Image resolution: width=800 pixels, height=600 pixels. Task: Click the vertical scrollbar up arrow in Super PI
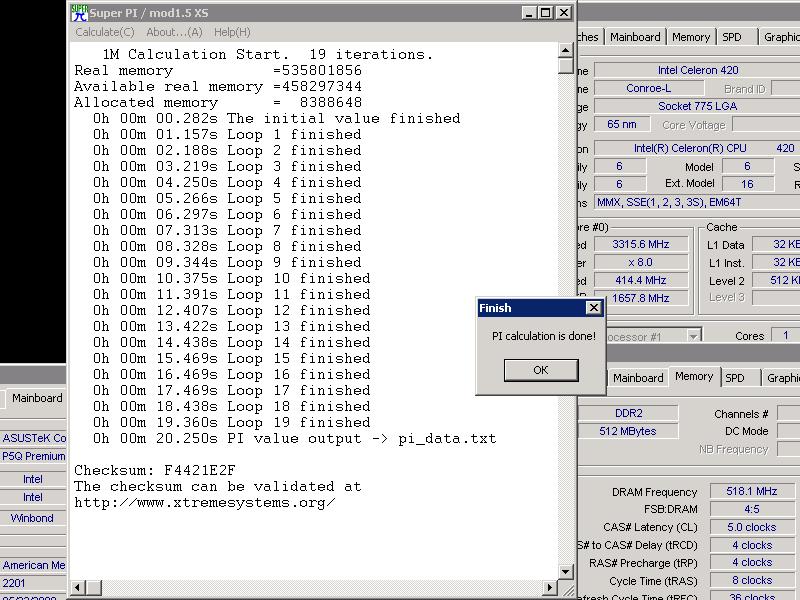click(x=565, y=50)
